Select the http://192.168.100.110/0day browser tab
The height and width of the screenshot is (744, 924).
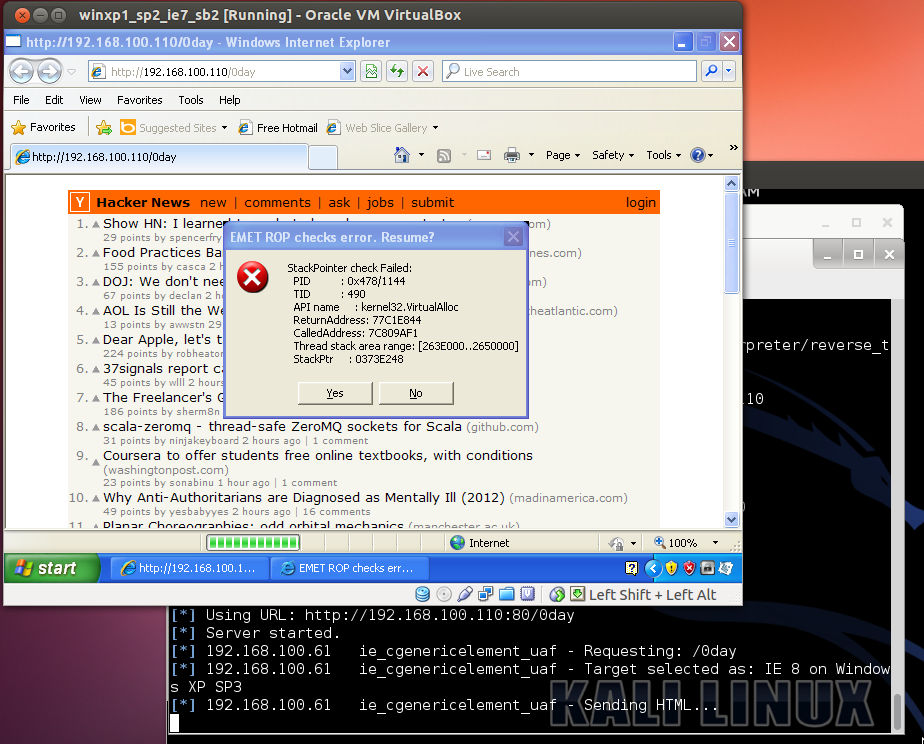click(159, 157)
